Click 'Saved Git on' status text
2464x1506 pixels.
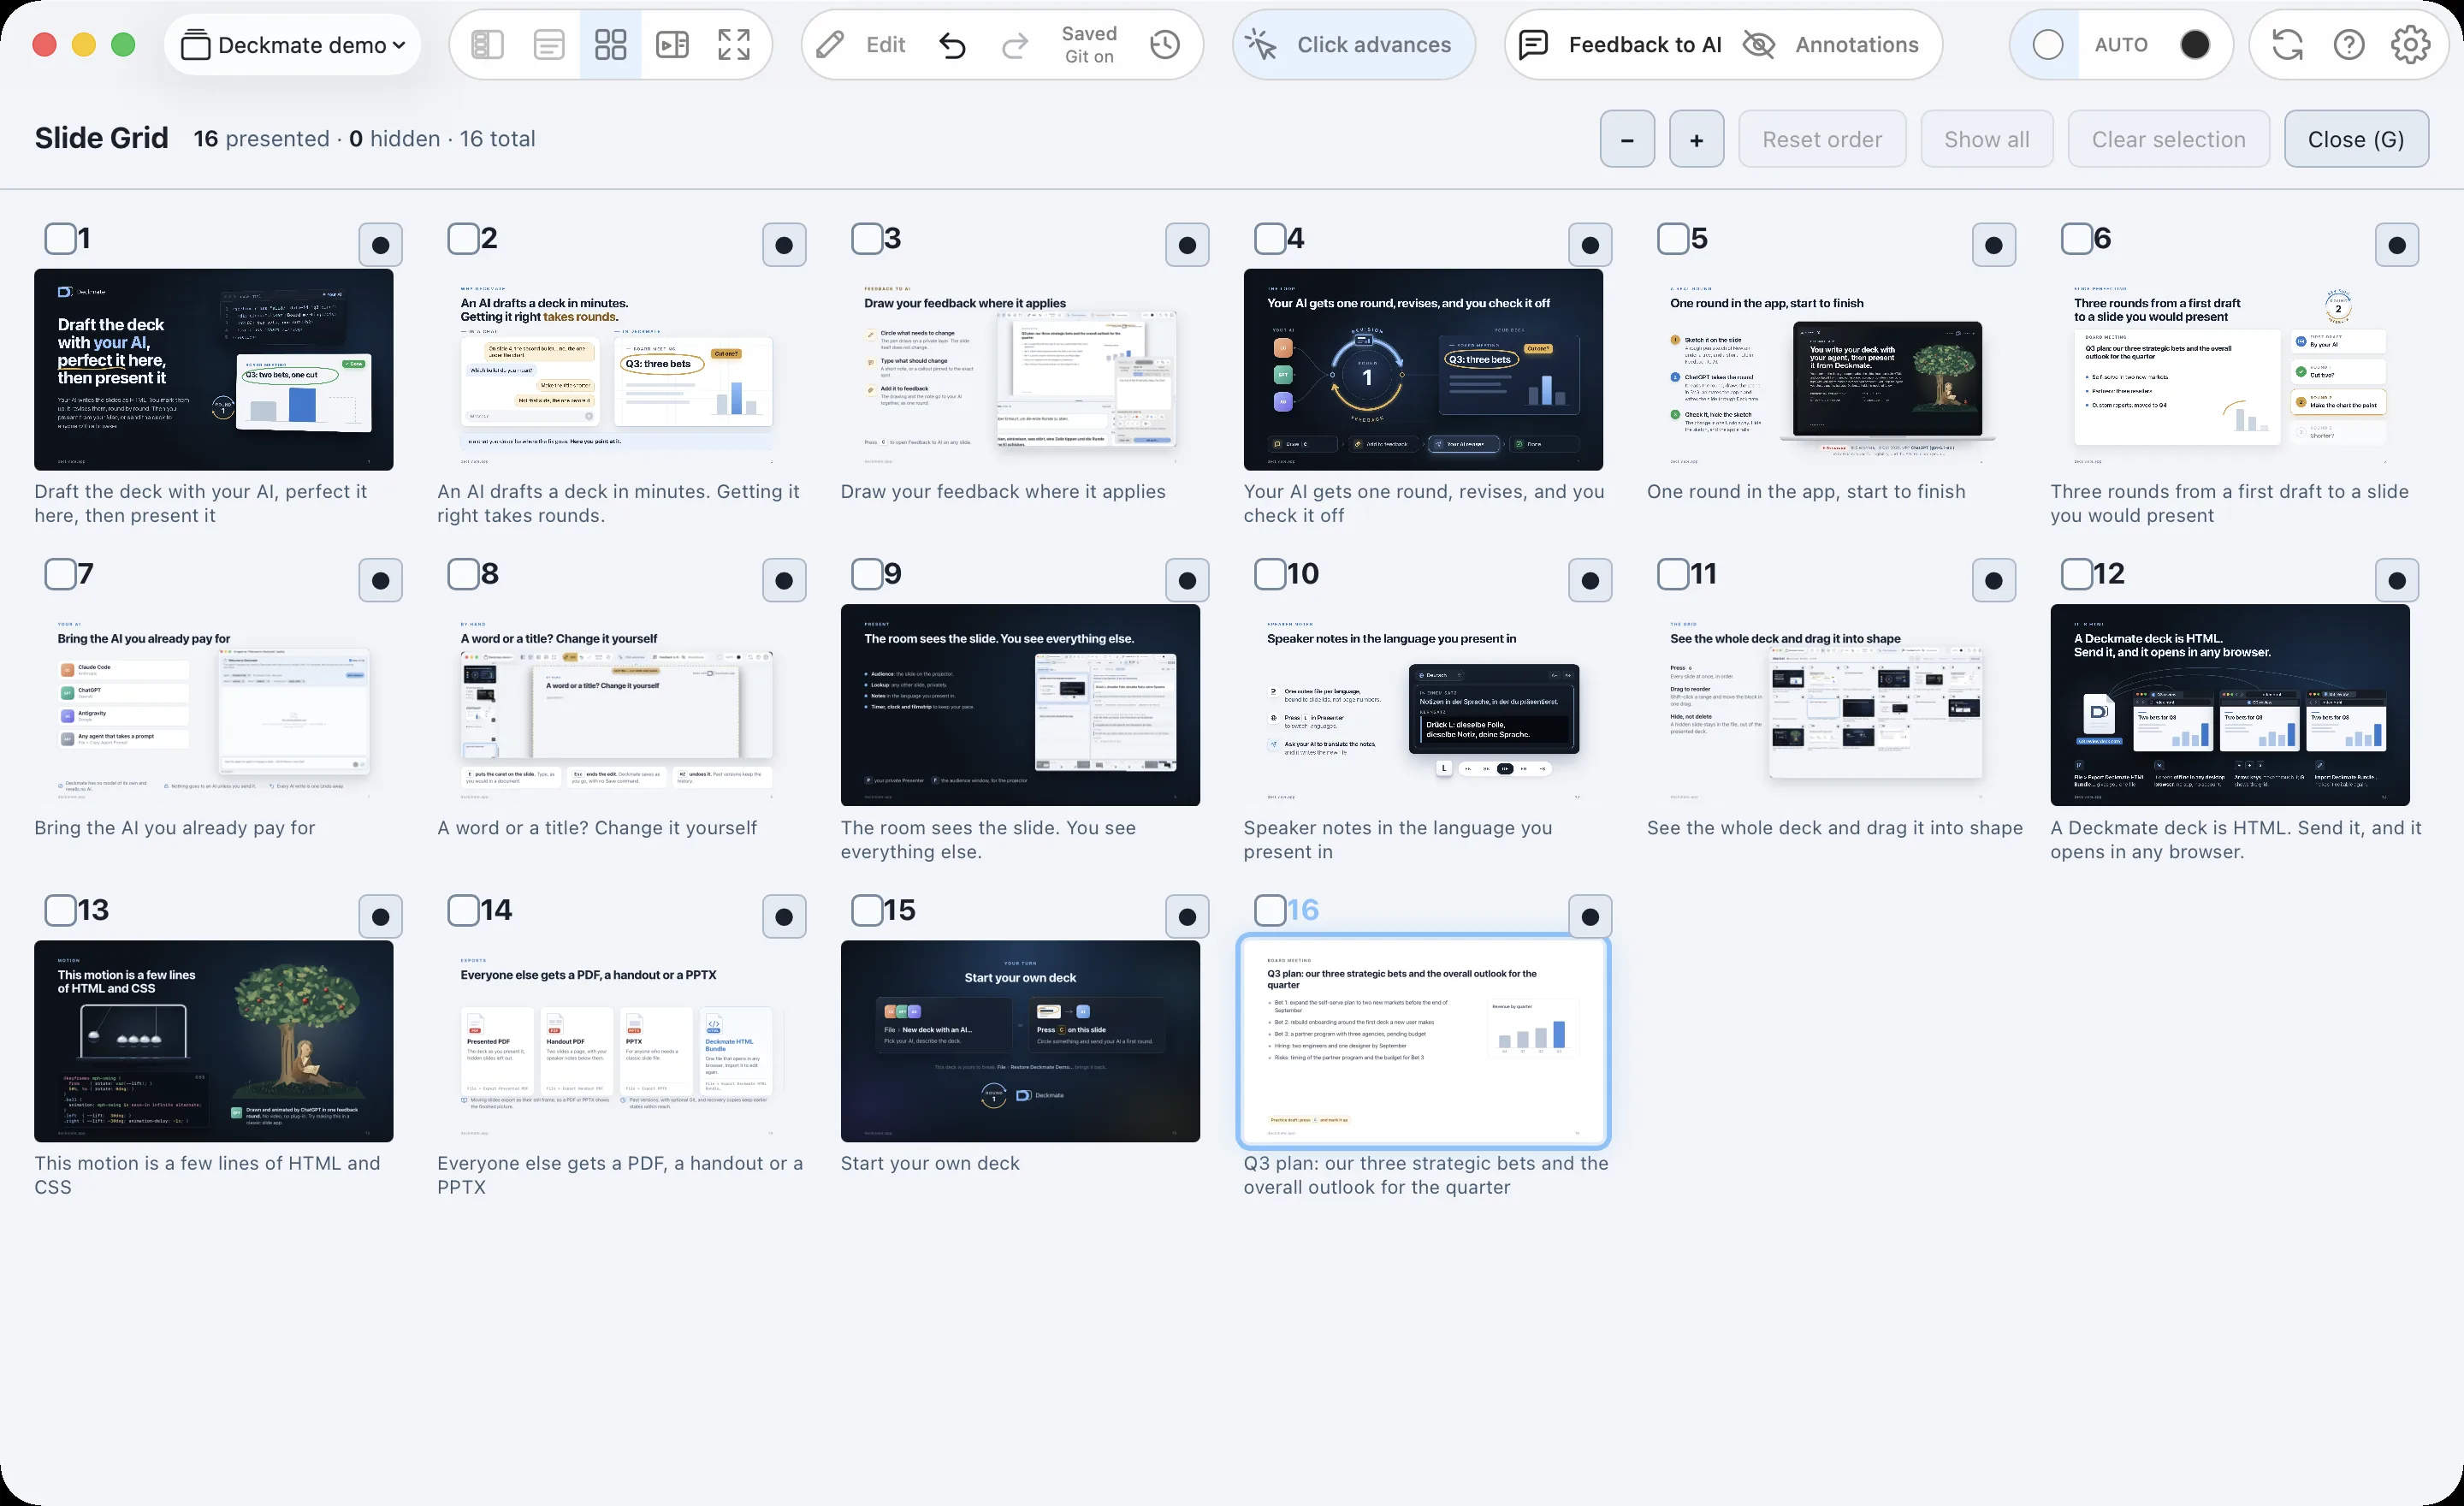(x=1089, y=45)
